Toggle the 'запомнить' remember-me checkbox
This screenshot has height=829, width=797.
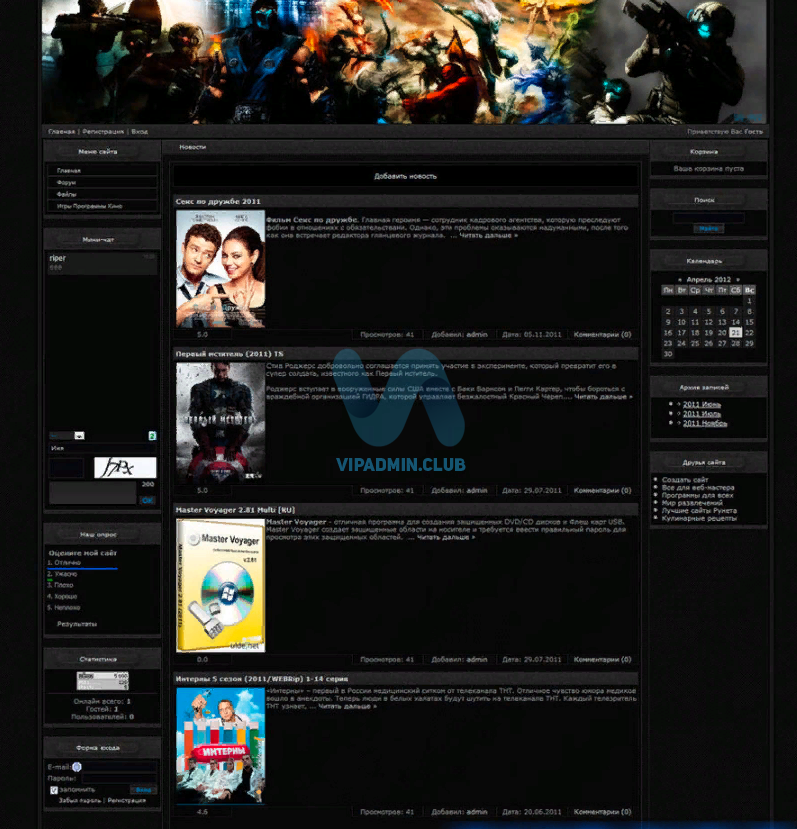pyautogui.click(x=53, y=790)
